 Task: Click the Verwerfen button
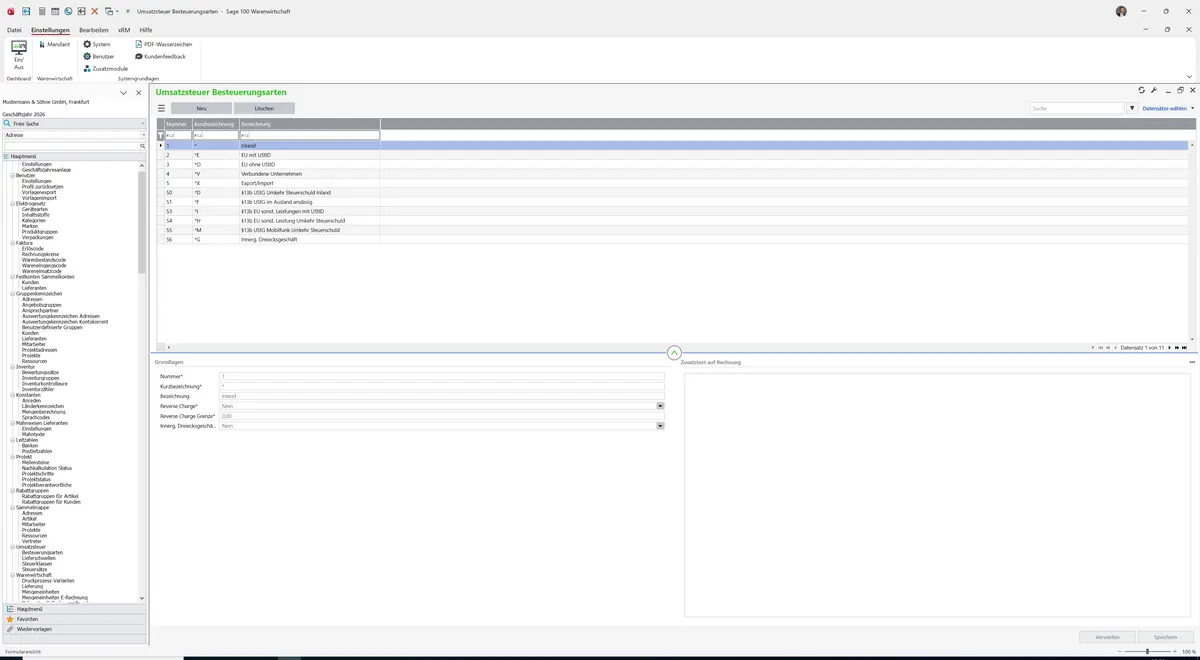click(x=1107, y=637)
